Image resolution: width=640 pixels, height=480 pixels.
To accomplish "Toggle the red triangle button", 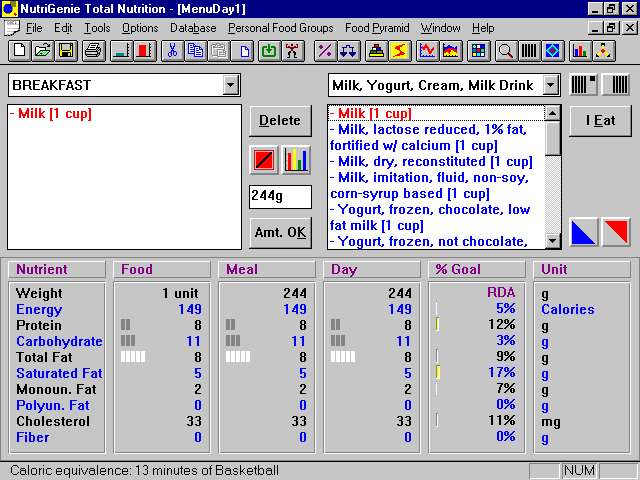I will point(616,232).
